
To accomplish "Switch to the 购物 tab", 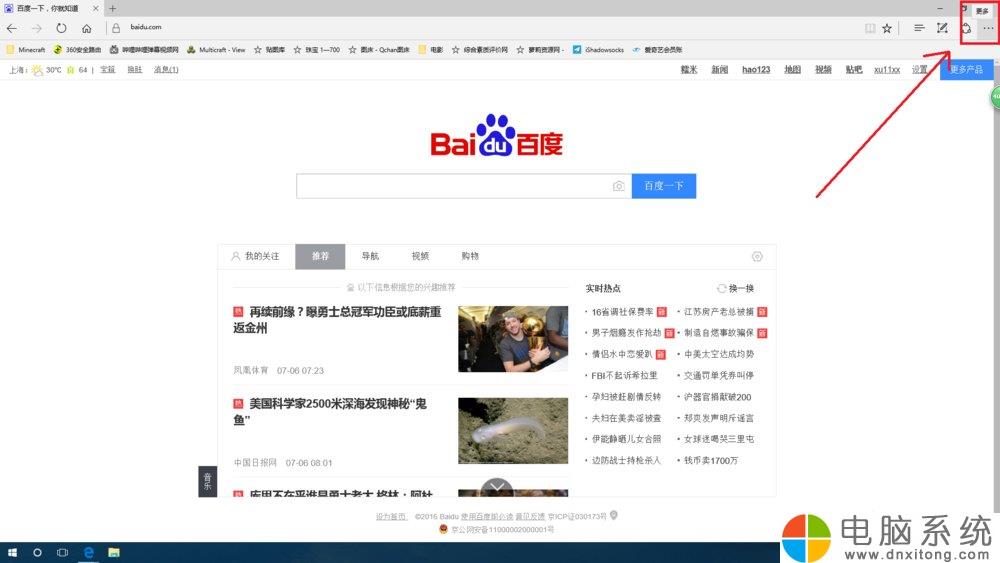I will [470, 256].
